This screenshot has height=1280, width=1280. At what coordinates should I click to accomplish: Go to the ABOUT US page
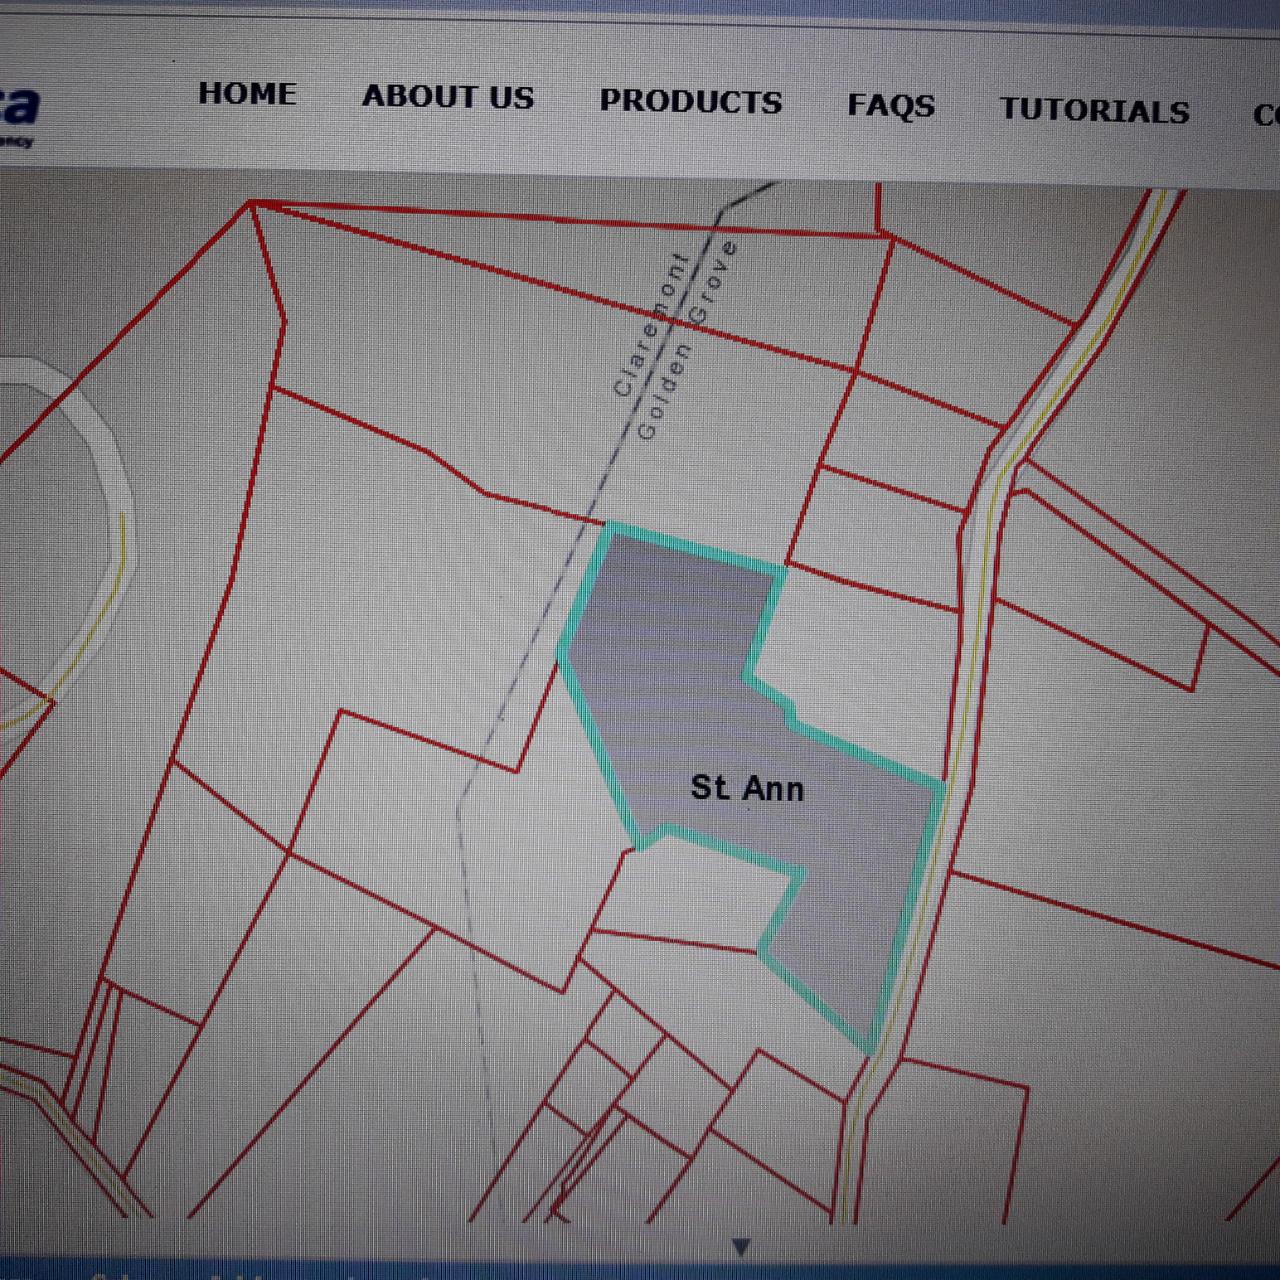(x=447, y=97)
